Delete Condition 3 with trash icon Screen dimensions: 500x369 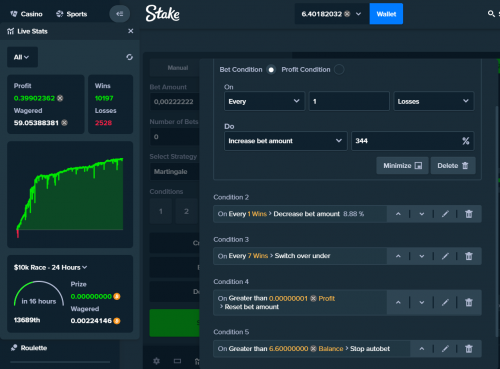(x=469, y=256)
